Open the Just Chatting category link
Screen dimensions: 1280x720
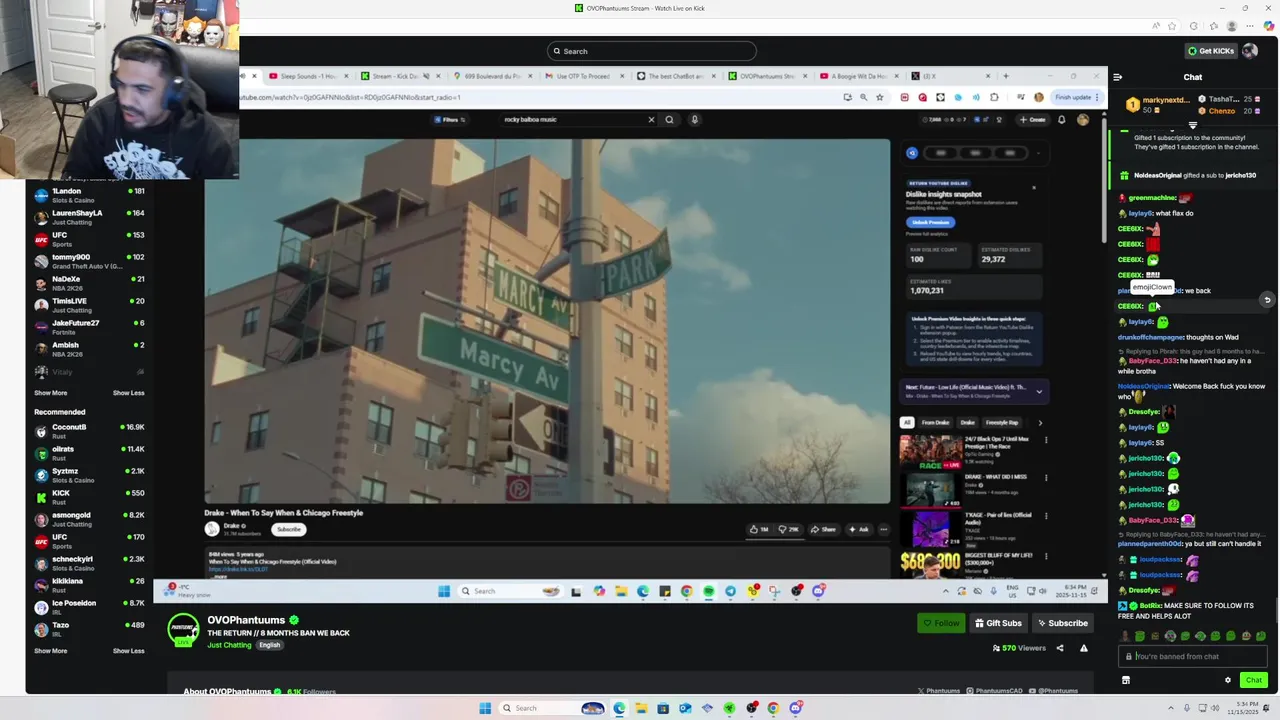229,645
